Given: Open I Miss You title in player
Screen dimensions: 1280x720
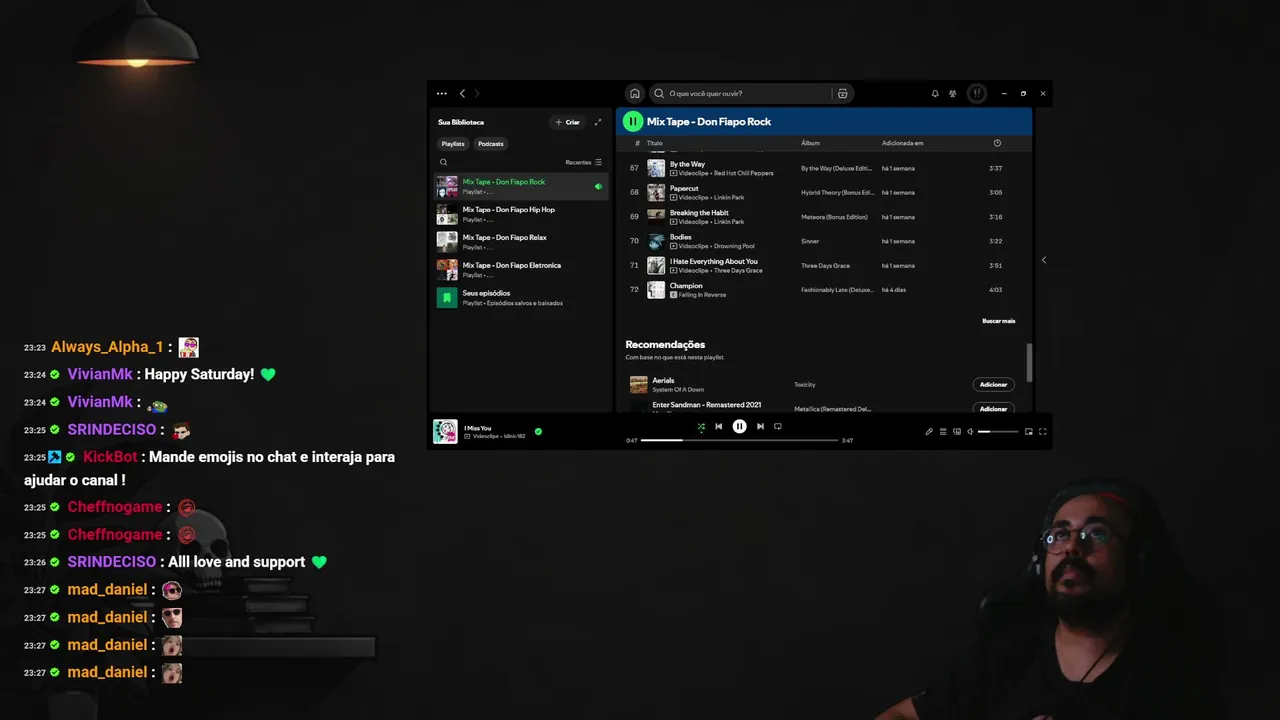Looking at the screenshot, I should [x=478, y=428].
